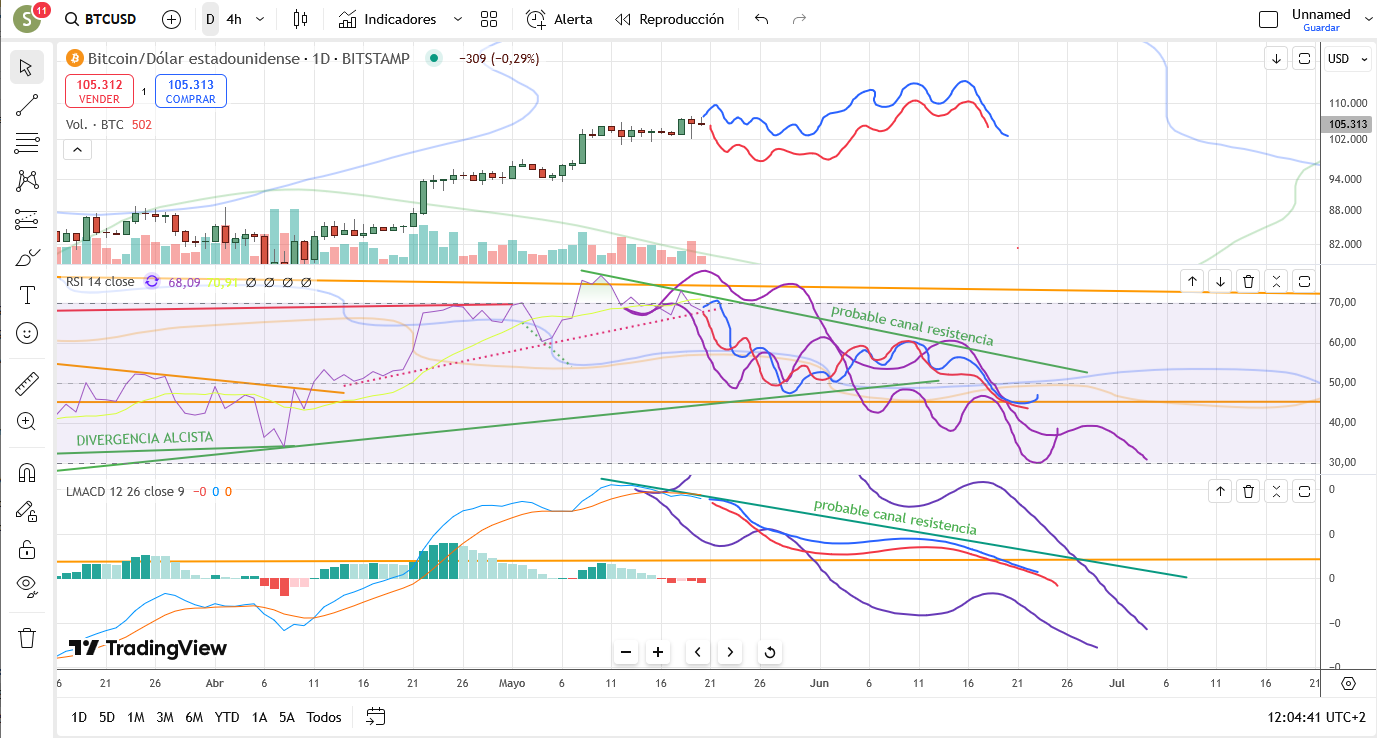This screenshot has width=1377, height=738.
Task: Open the go to date calendar
Action: click(376, 717)
